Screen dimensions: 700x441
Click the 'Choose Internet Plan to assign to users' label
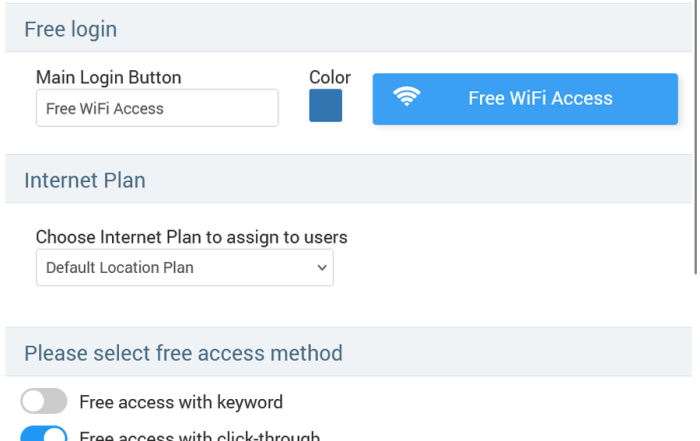coord(192,237)
